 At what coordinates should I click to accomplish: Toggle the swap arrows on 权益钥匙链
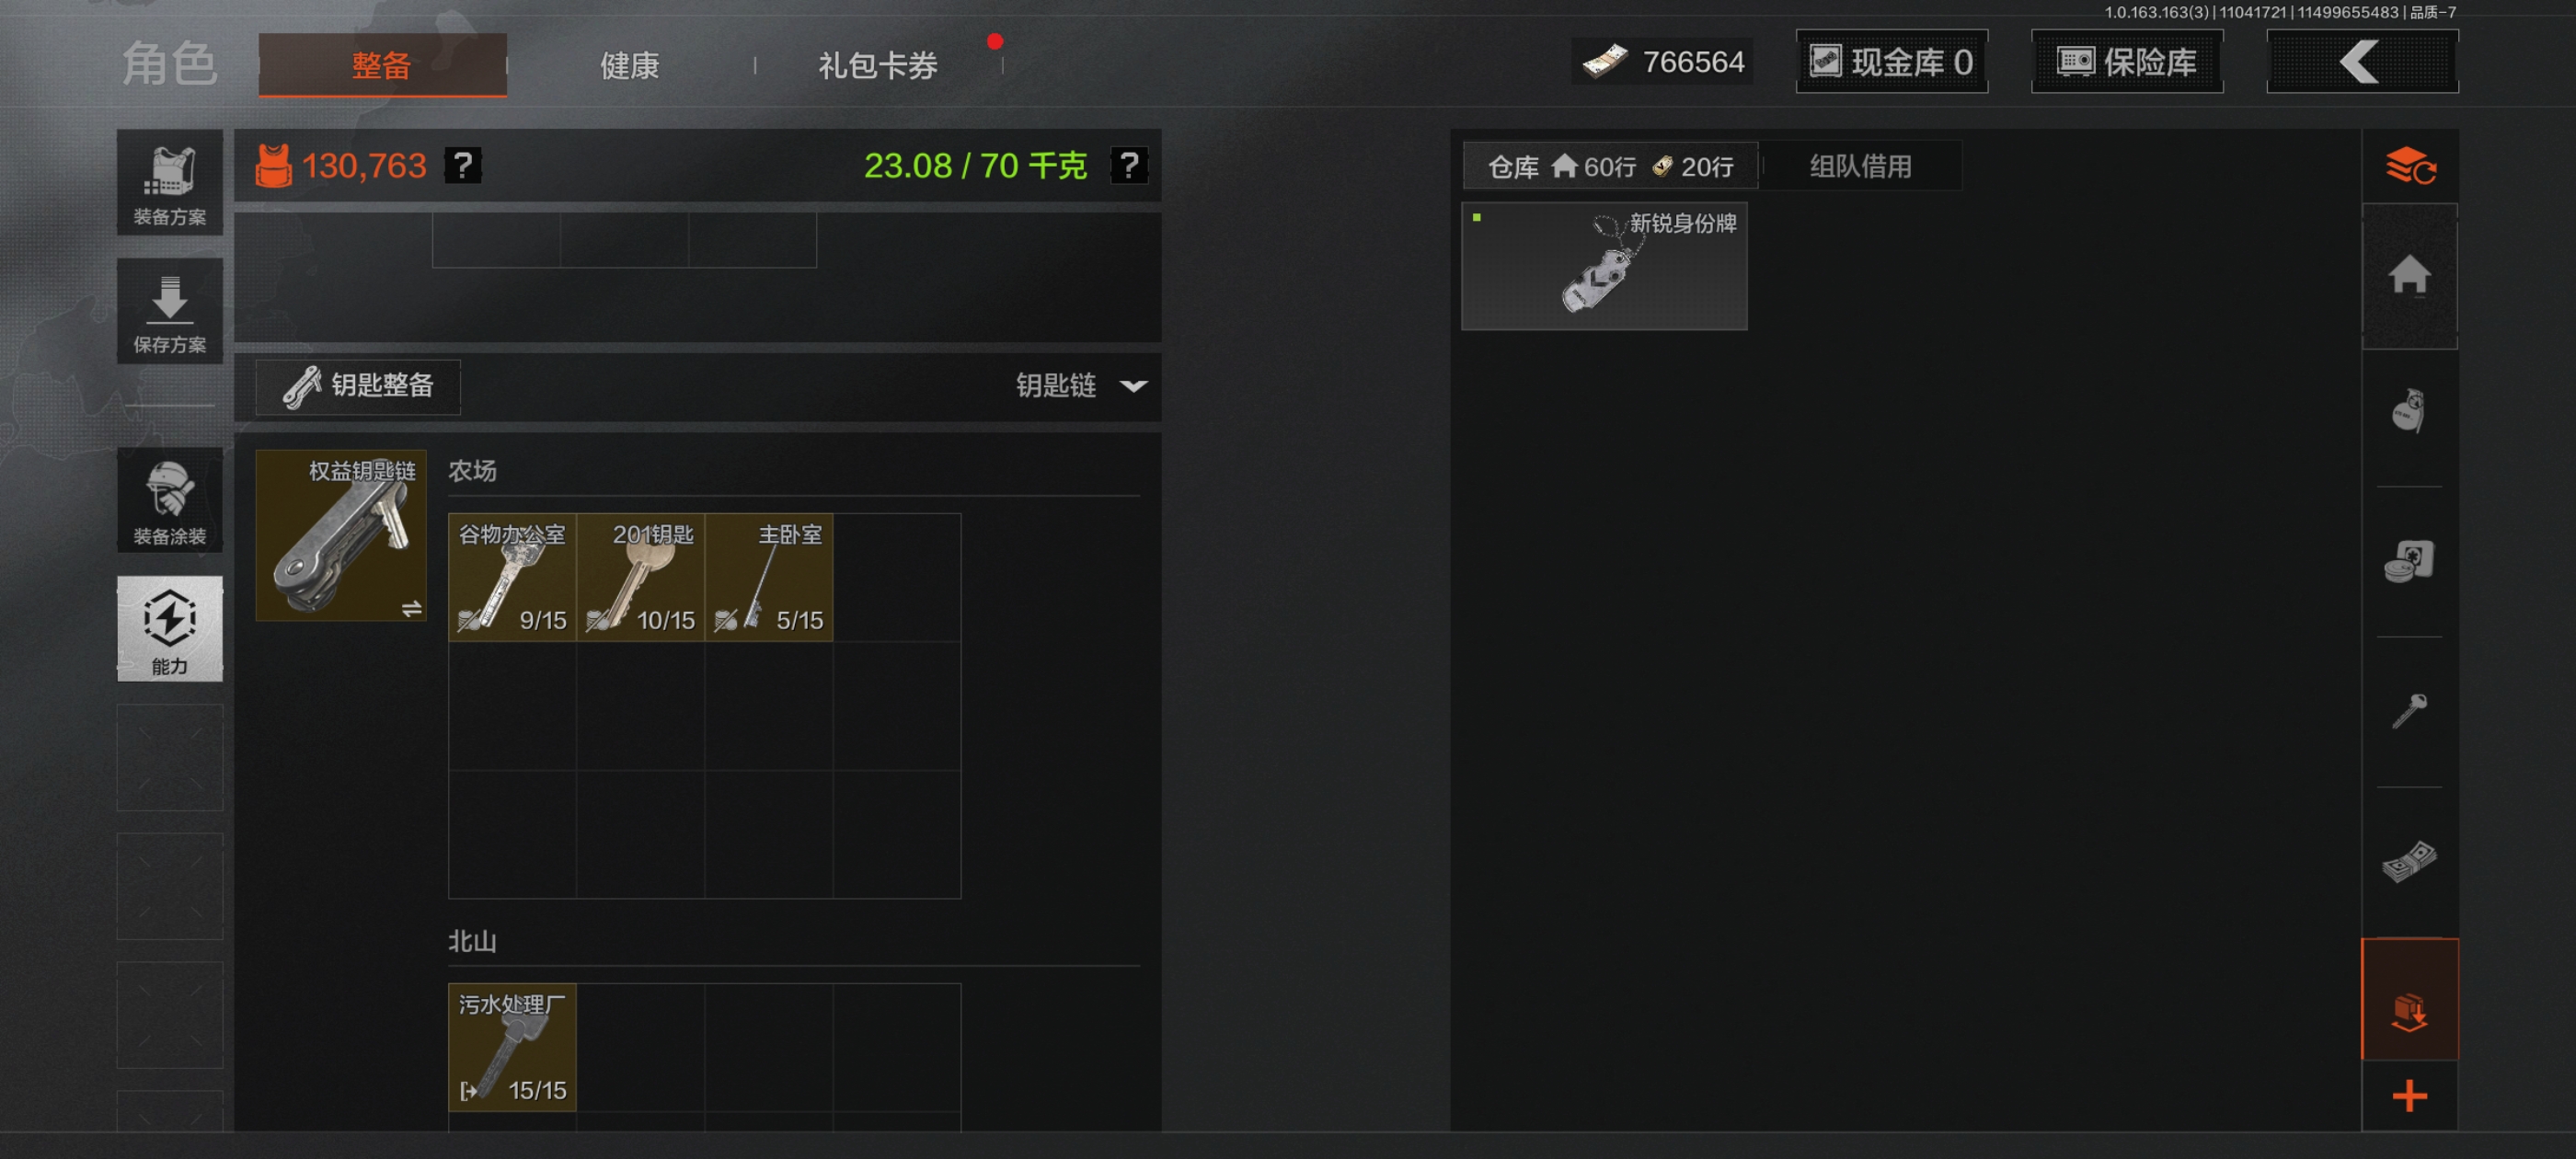click(x=412, y=609)
